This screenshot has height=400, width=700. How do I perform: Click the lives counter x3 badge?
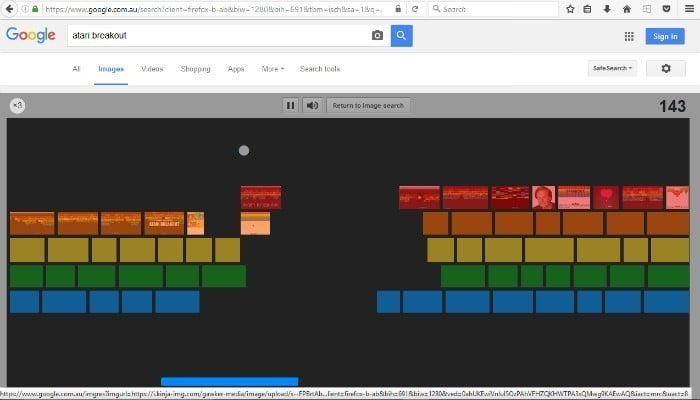17,105
